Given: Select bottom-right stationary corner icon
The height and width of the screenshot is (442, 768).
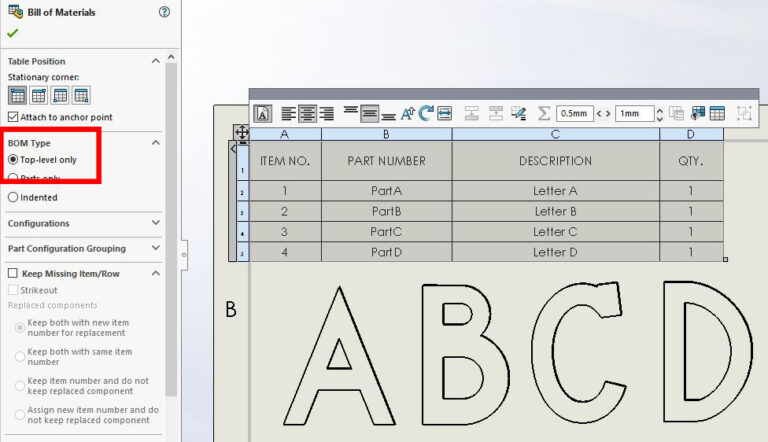Looking at the screenshot, I should click(82, 96).
